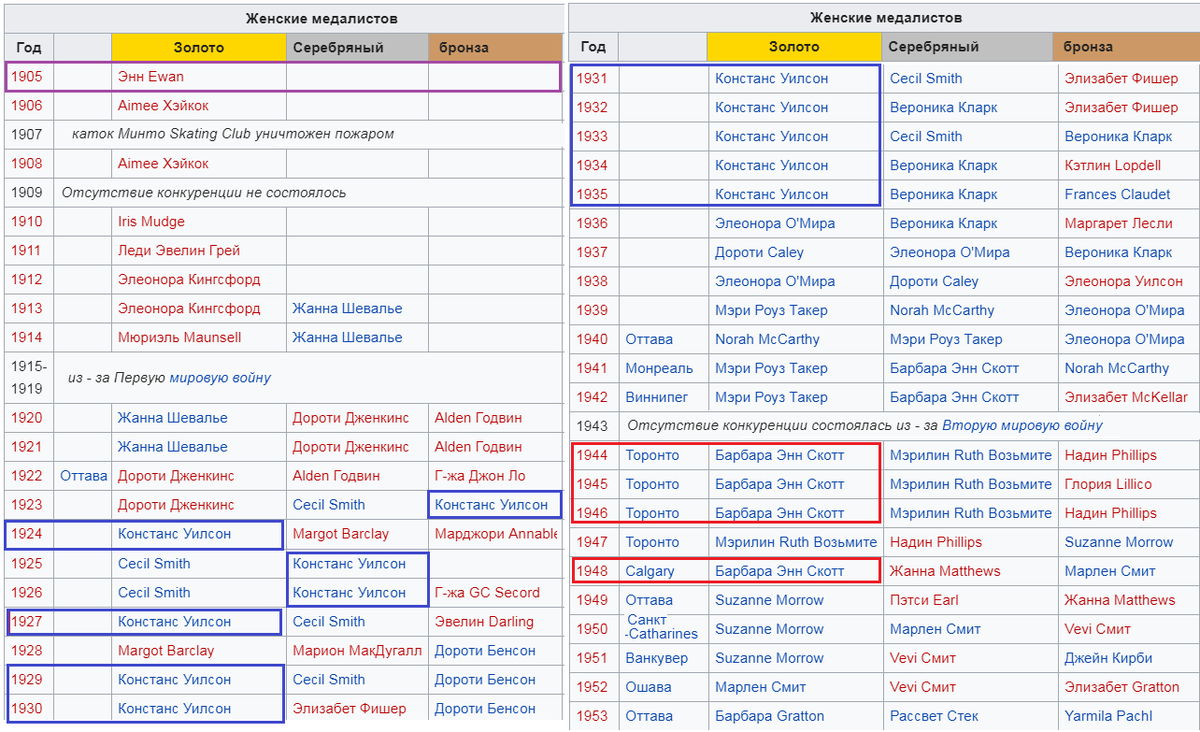Click Alden Годвин bronze in 1920 row
The image size is (1200, 732).
click(x=479, y=417)
